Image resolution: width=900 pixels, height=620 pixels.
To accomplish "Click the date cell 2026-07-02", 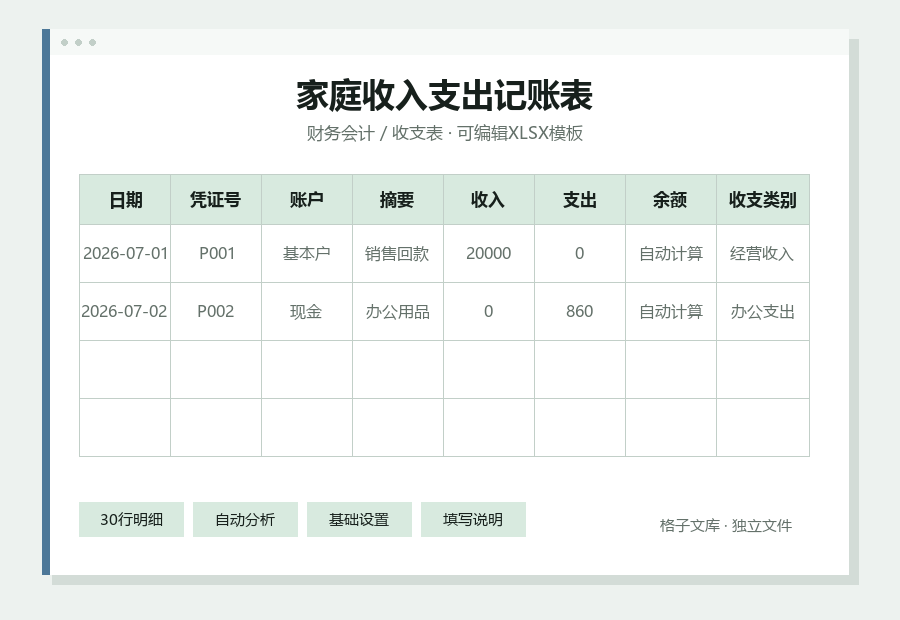I will tap(125, 311).
